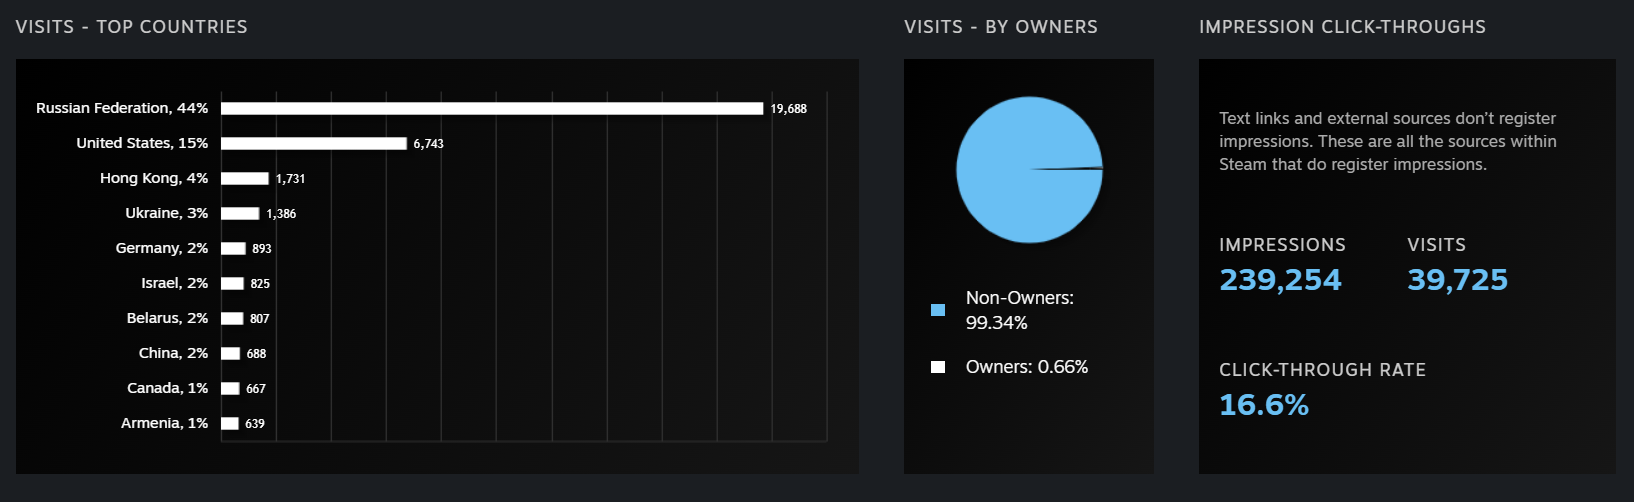Click the China bar value 688

point(256,354)
